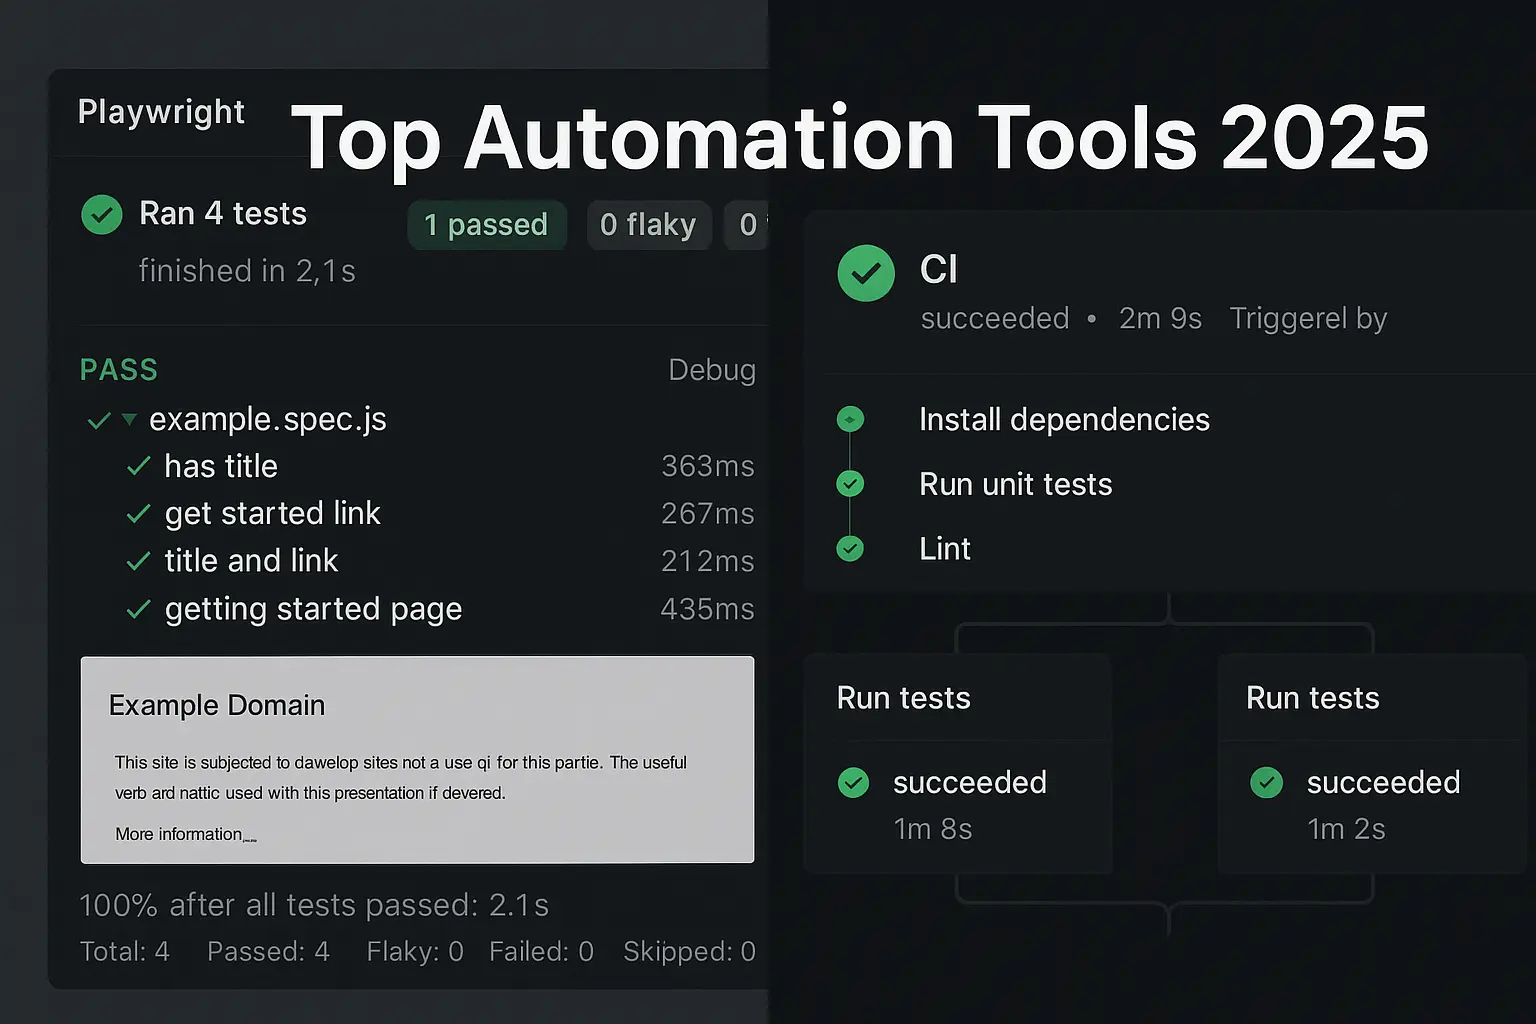
Task: Click the right Run tests succeeded icon
Action: tap(1266, 782)
